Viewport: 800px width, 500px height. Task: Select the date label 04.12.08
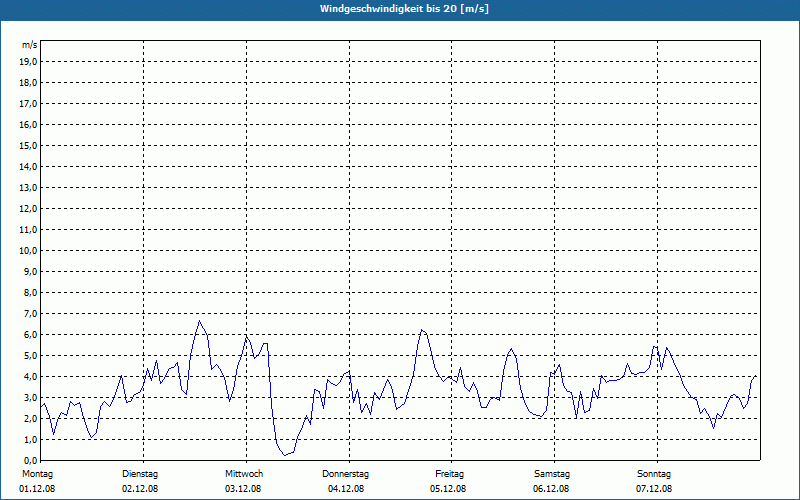346,489
